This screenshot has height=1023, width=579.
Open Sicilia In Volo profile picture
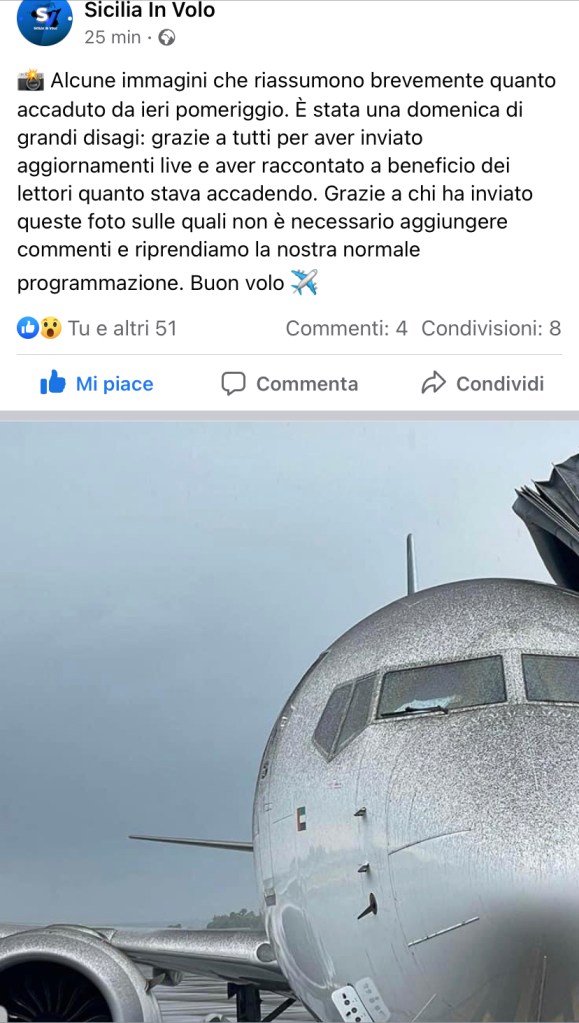44,22
